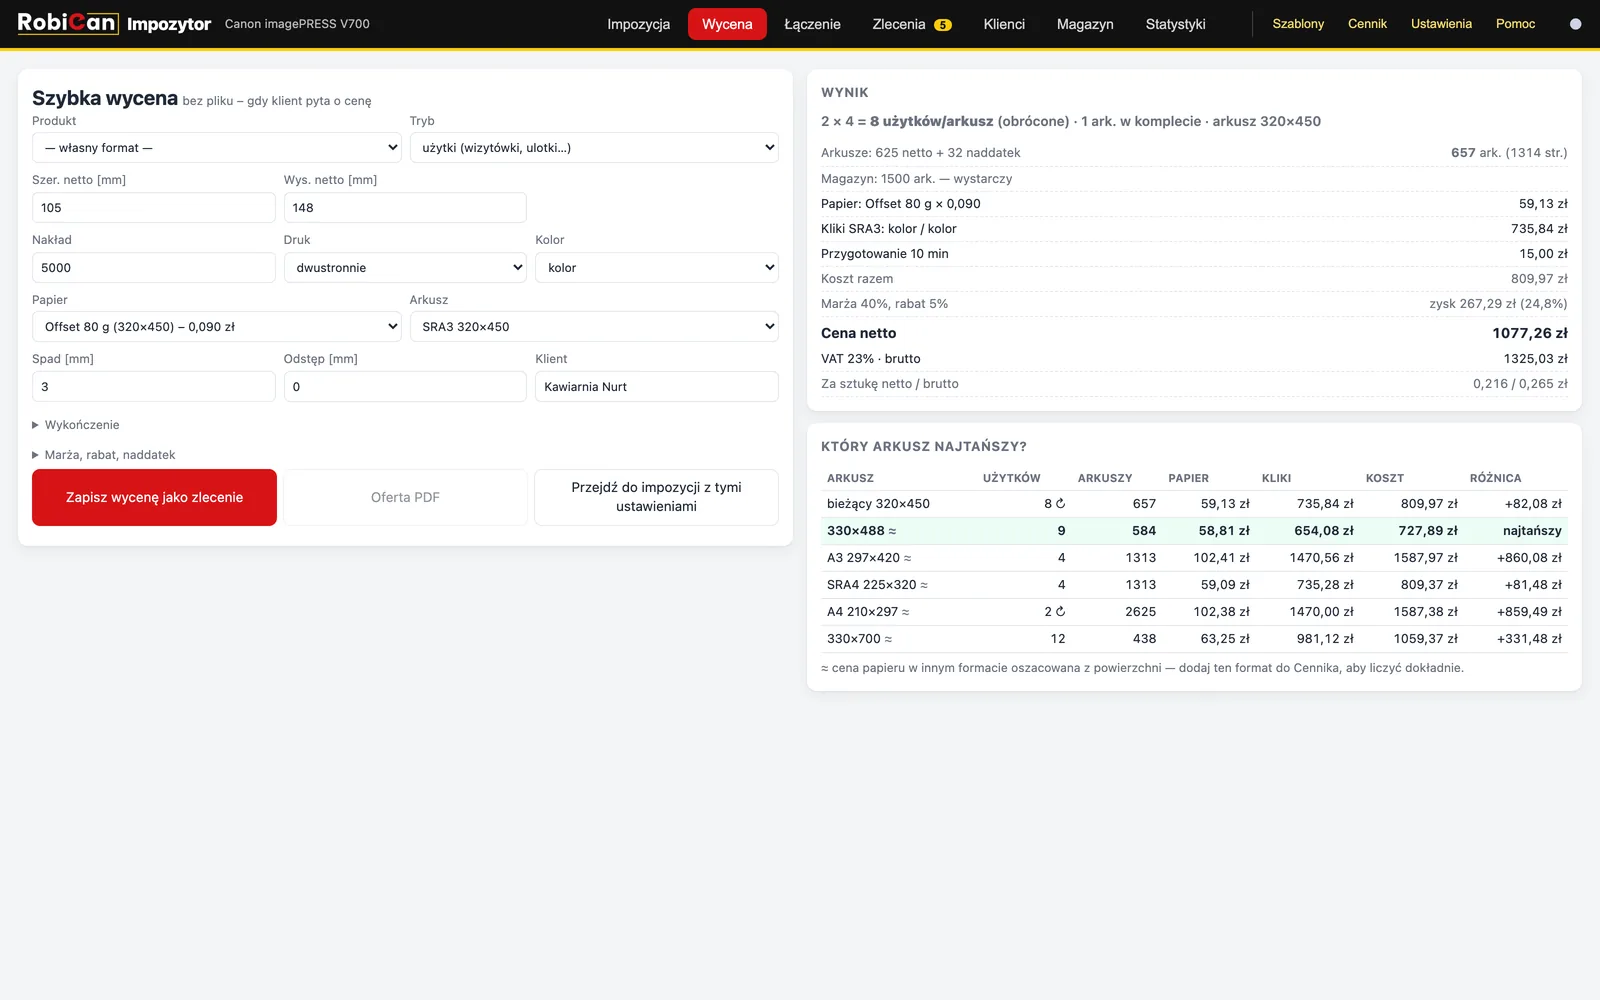
Task: Expand the Wykończenie section
Action: (x=76, y=425)
